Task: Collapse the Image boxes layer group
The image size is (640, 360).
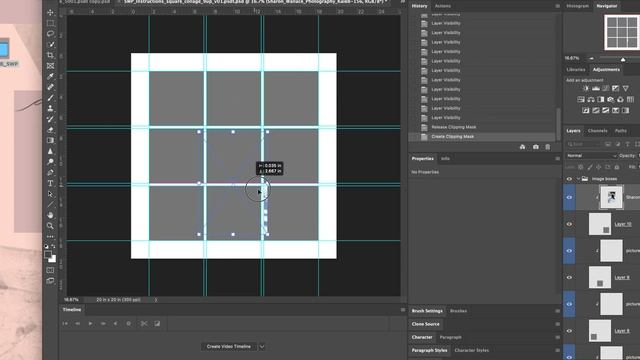Action: point(578,179)
